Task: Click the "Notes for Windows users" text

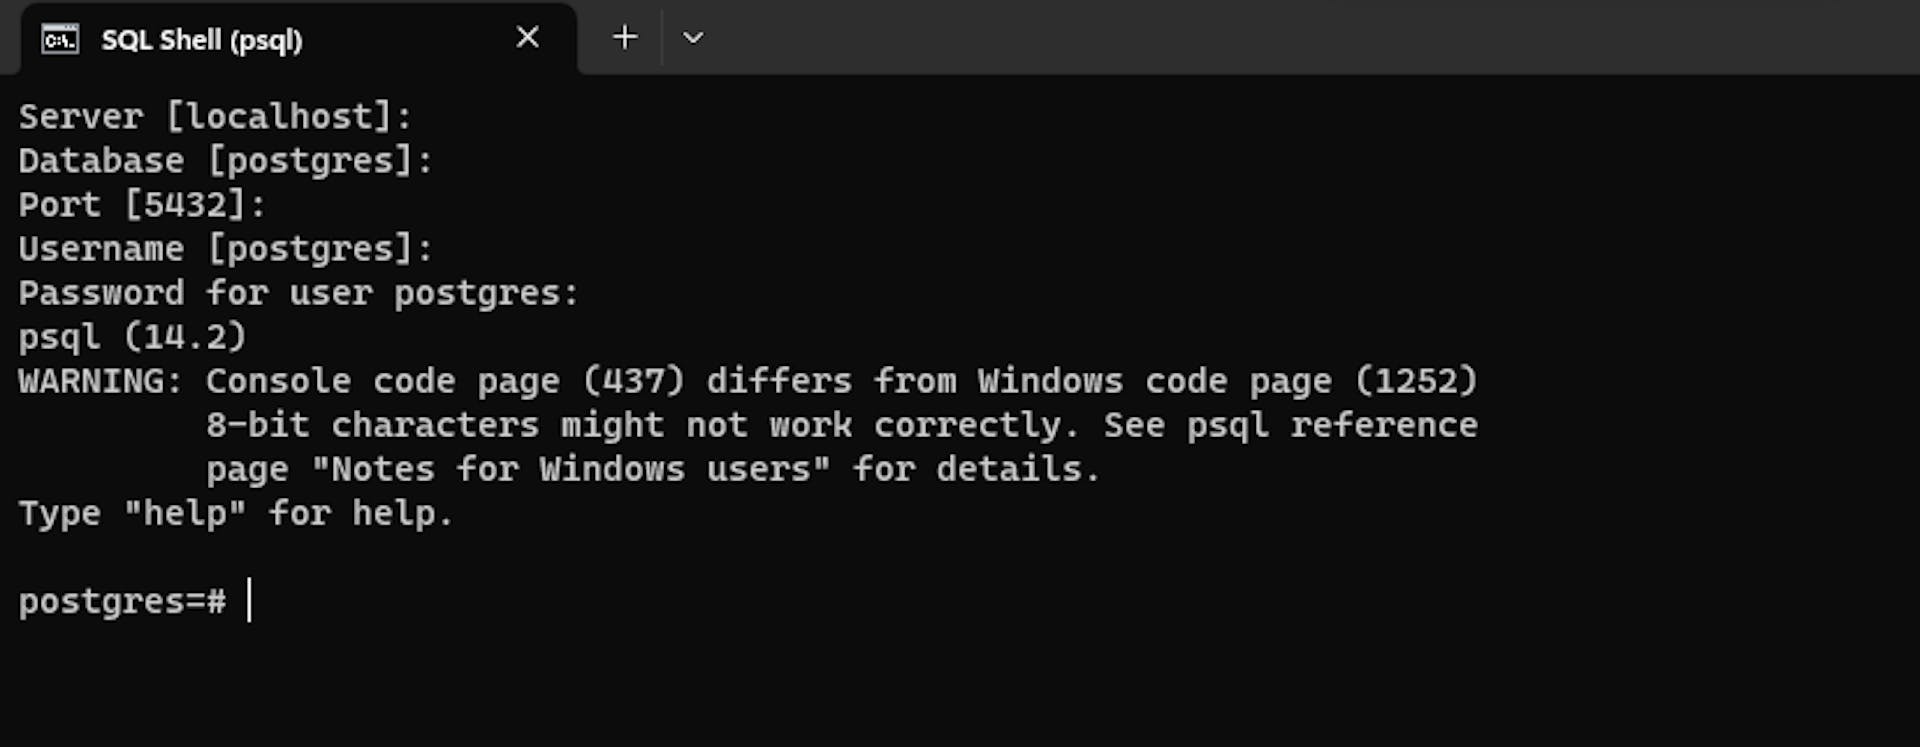Action: click(571, 469)
